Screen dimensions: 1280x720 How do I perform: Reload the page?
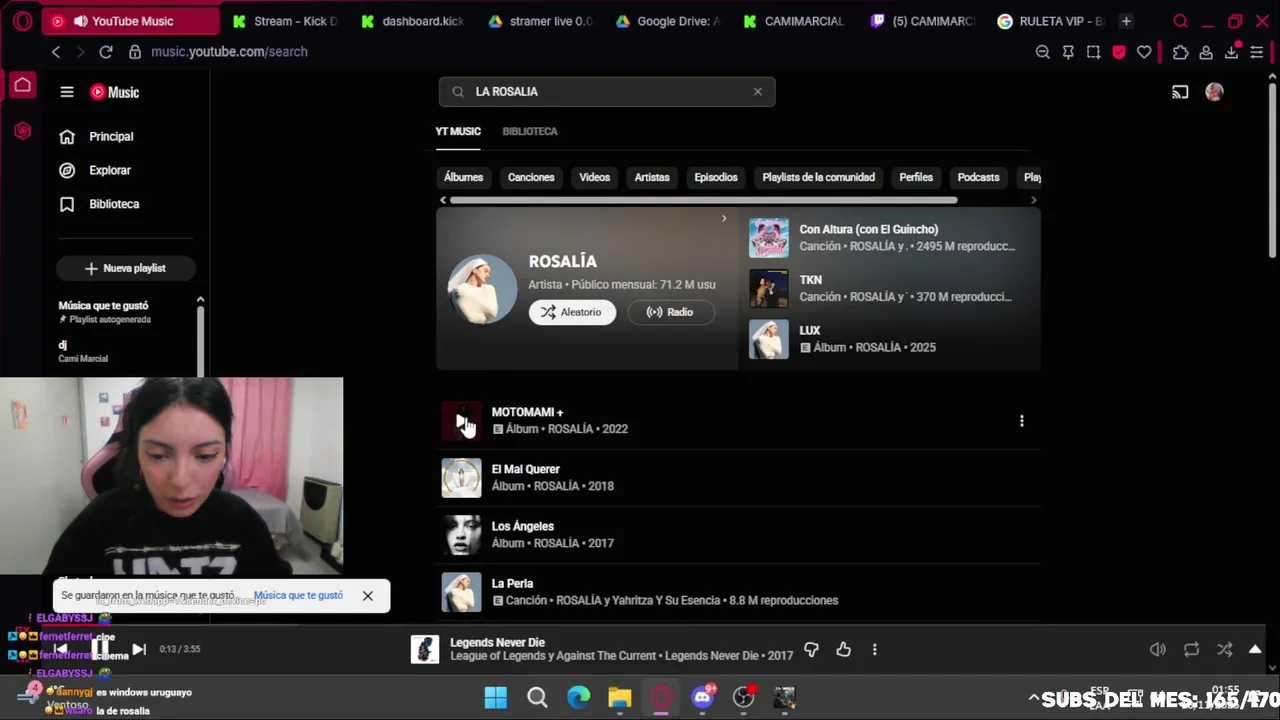coord(106,52)
